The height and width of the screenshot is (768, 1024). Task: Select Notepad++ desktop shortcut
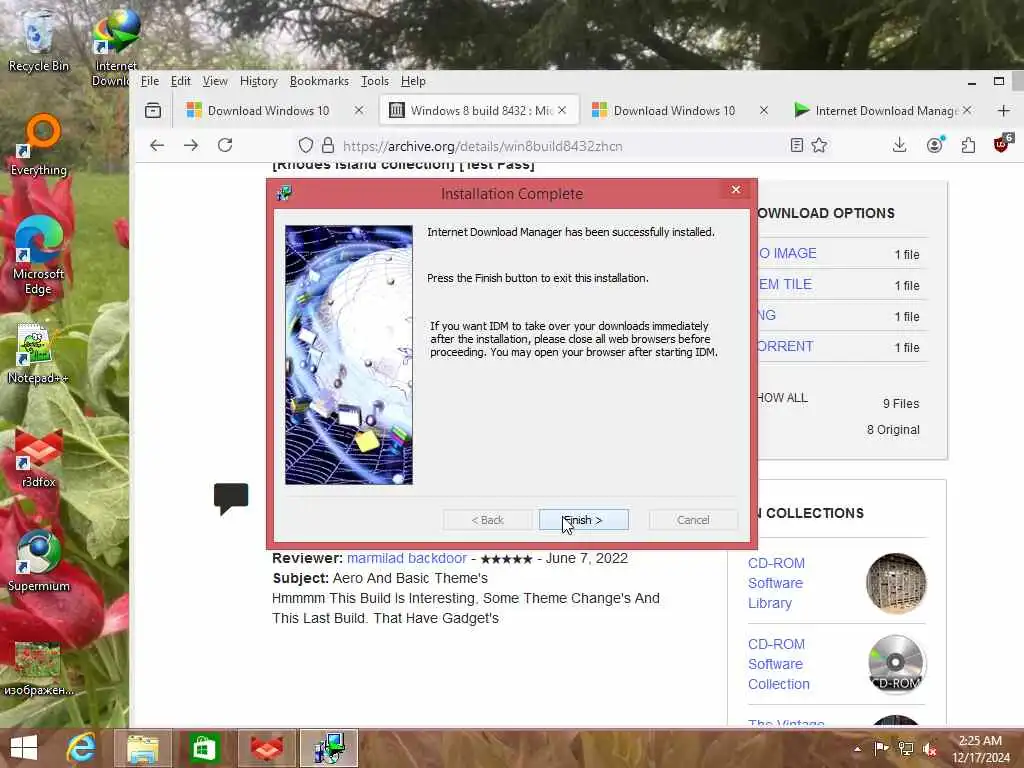(x=39, y=353)
